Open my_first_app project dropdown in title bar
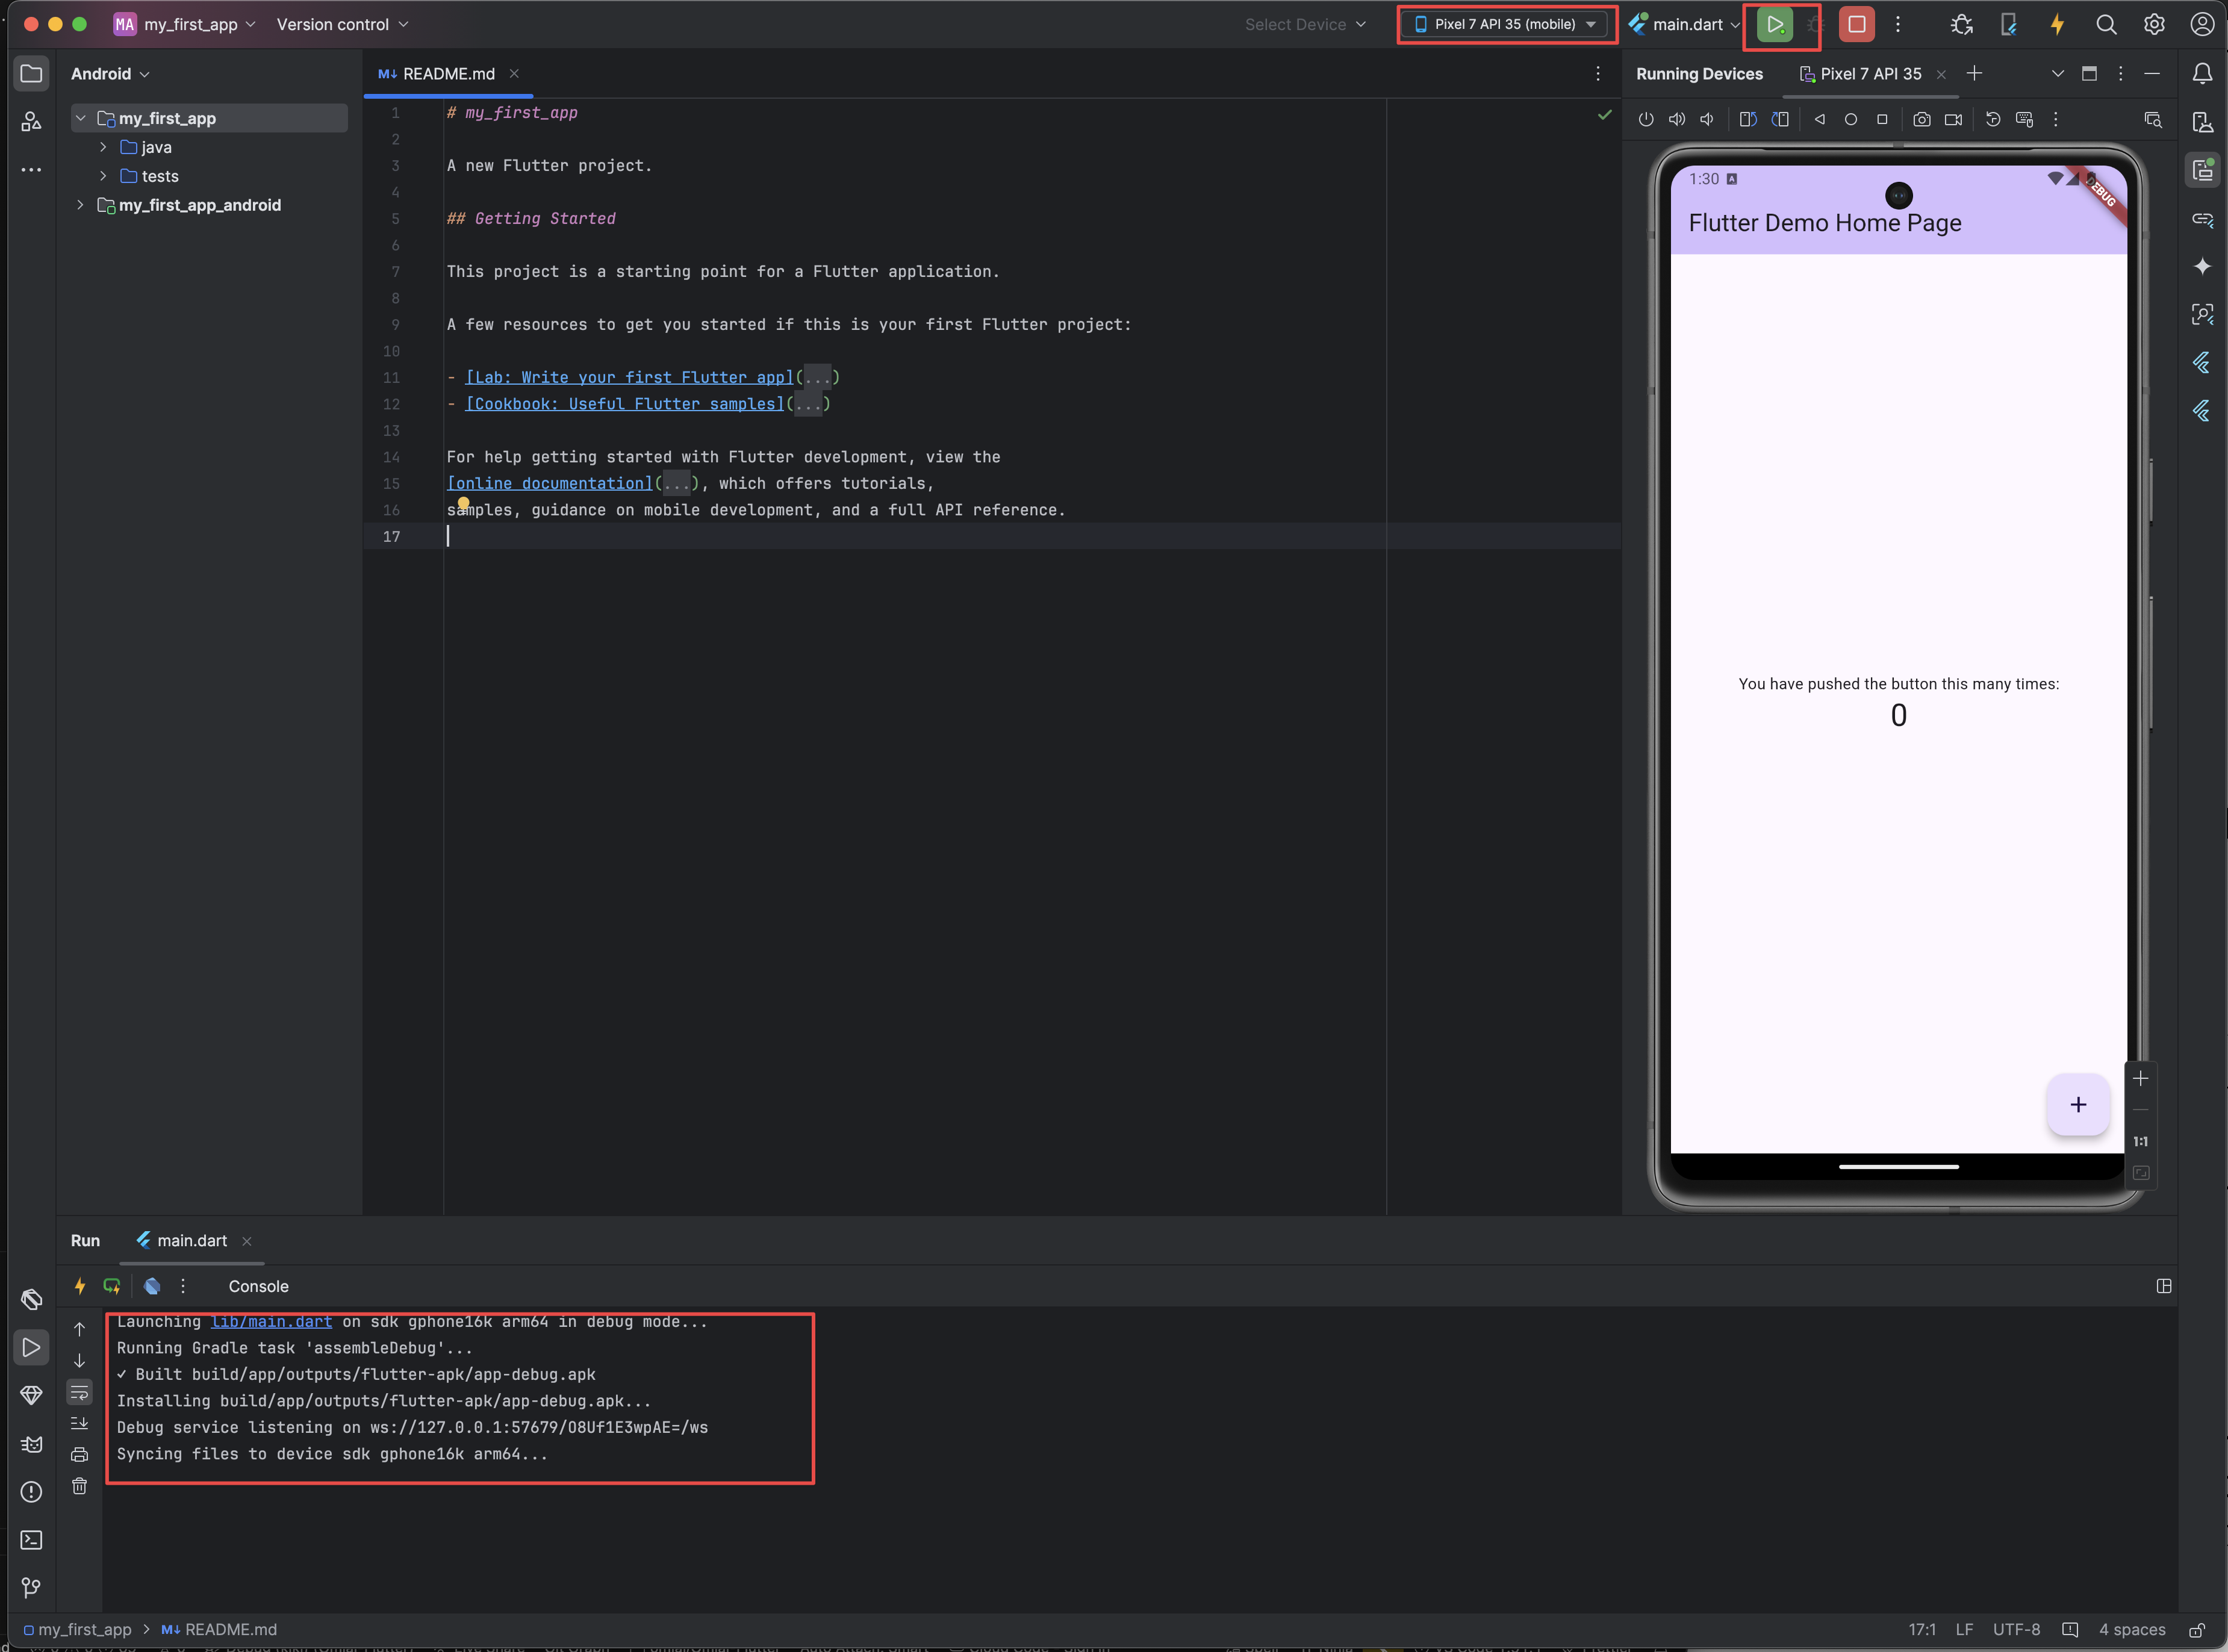The height and width of the screenshot is (1652, 2228). 185,25
